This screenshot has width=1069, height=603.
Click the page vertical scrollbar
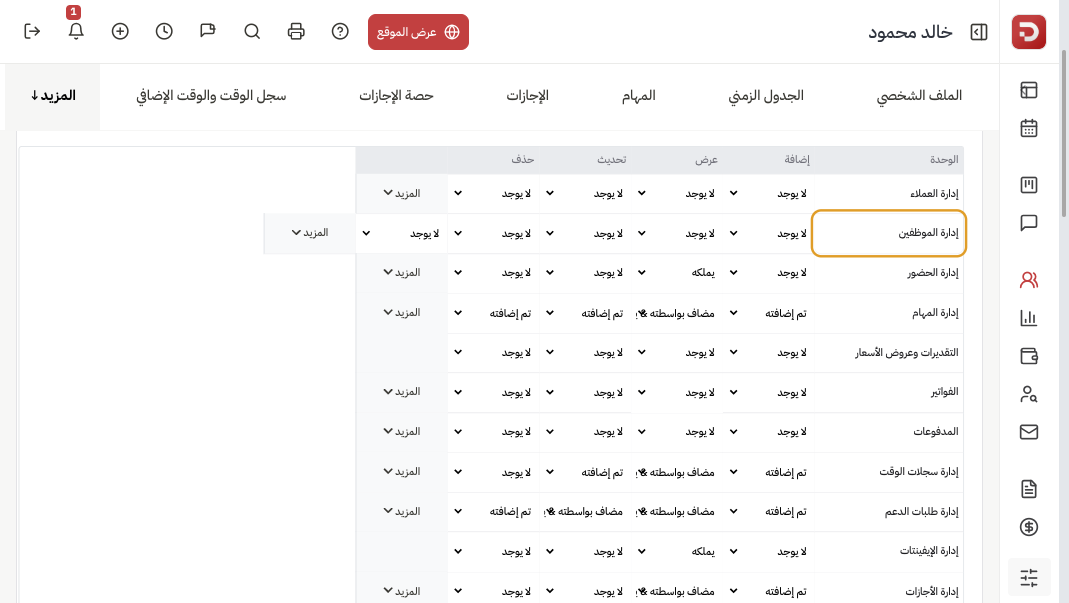coord(1064,133)
